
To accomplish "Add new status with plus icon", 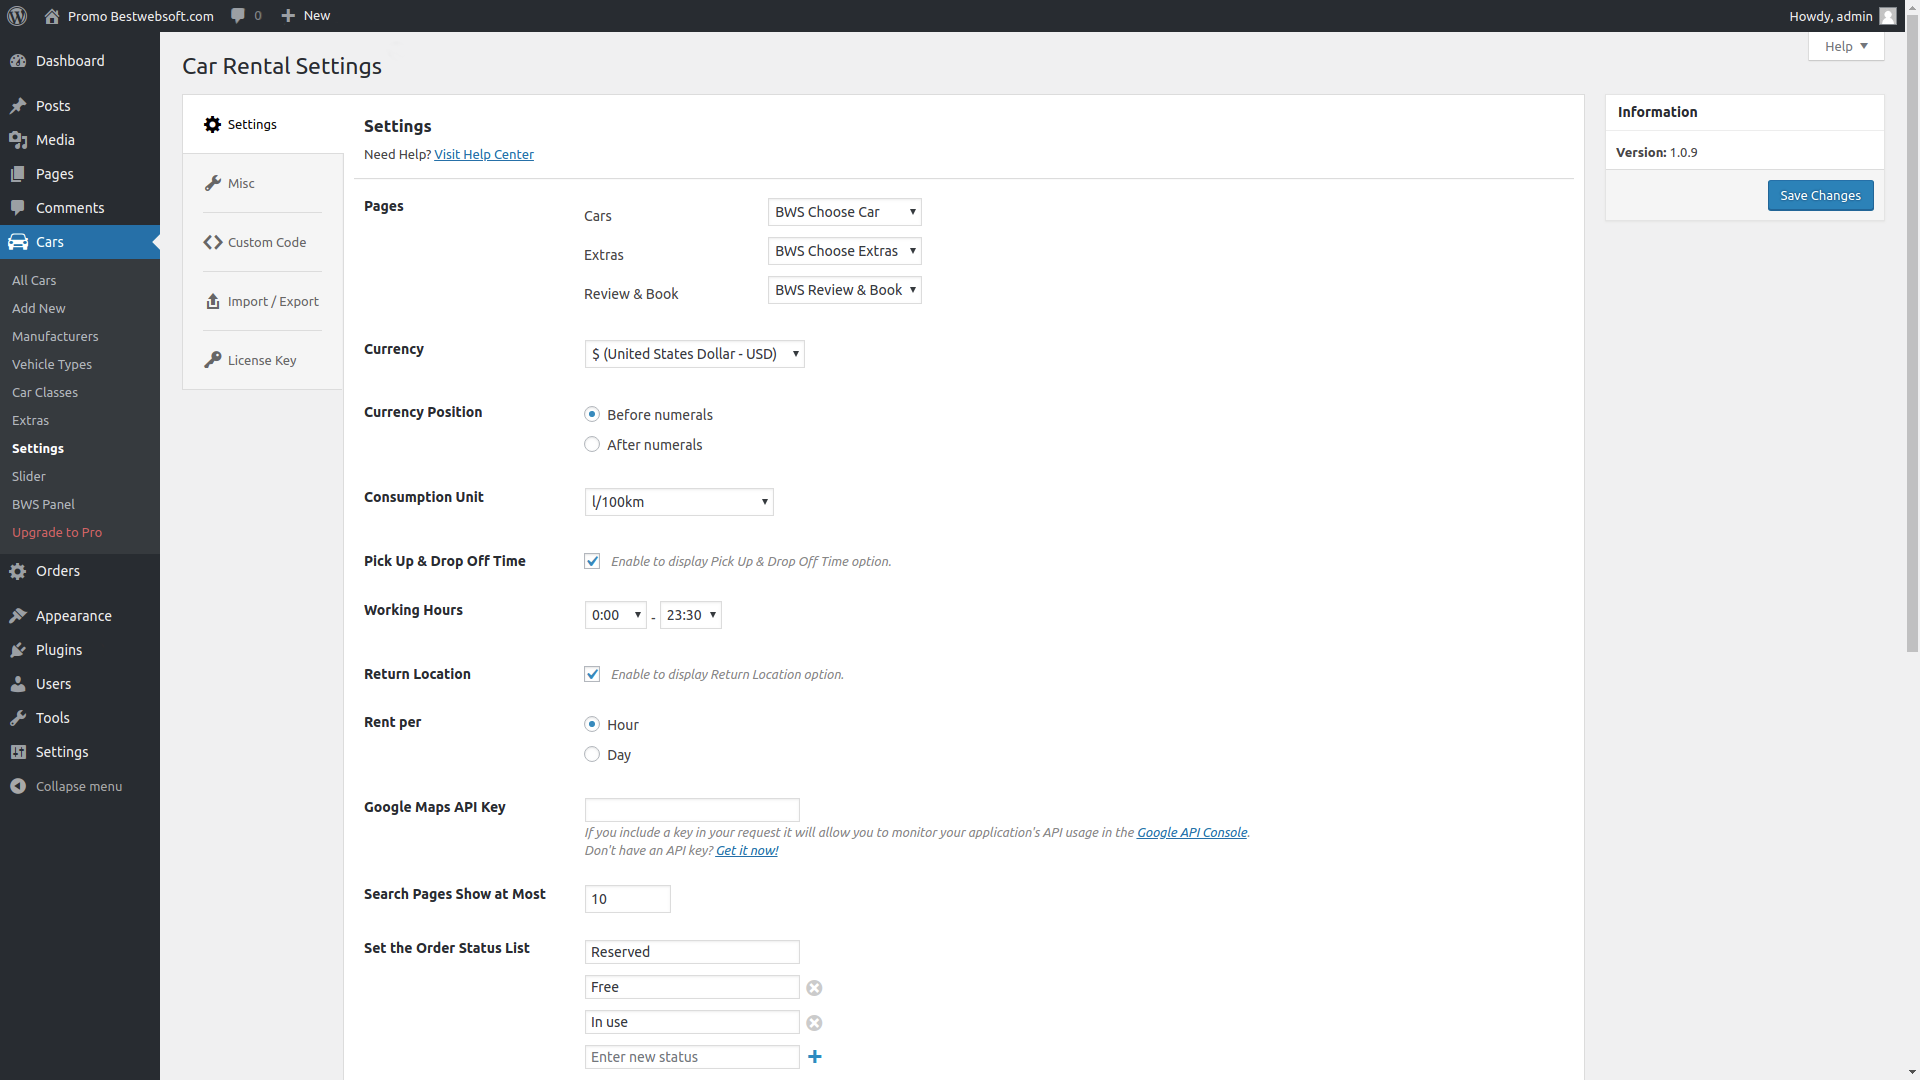I will pyautogui.click(x=815, y=1057).
